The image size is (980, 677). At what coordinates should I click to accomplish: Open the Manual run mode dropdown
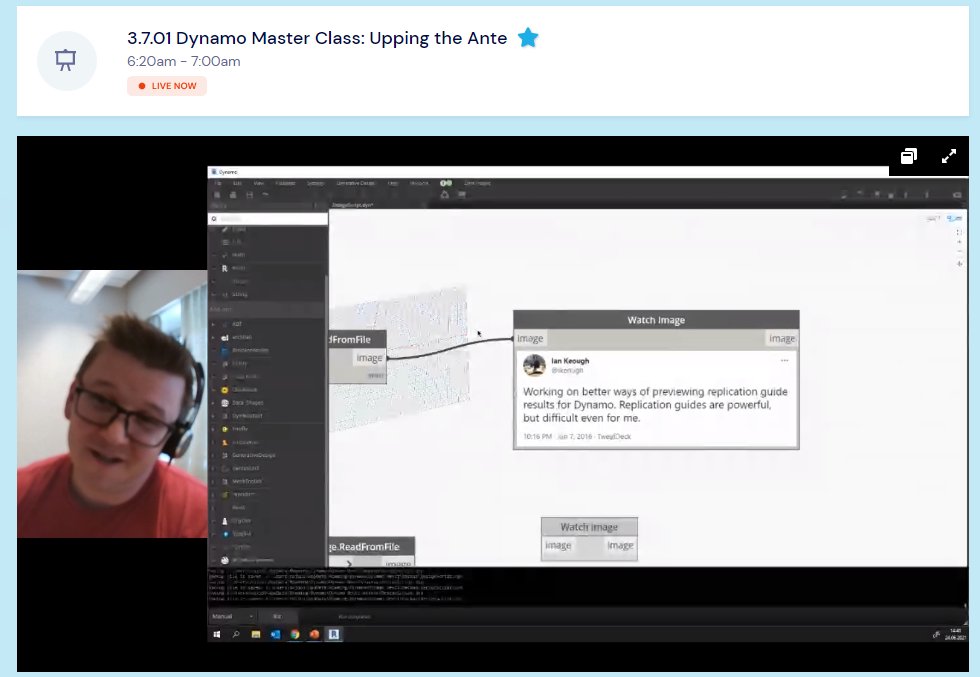pos(232,617)
